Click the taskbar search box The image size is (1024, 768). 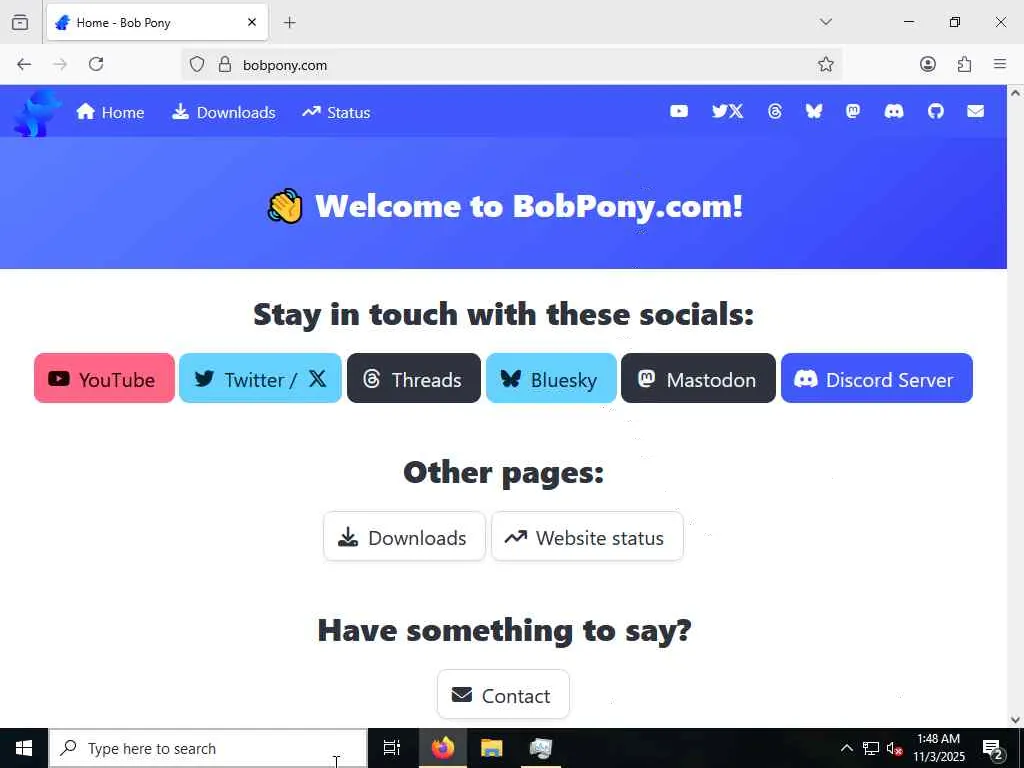(208, 748)
